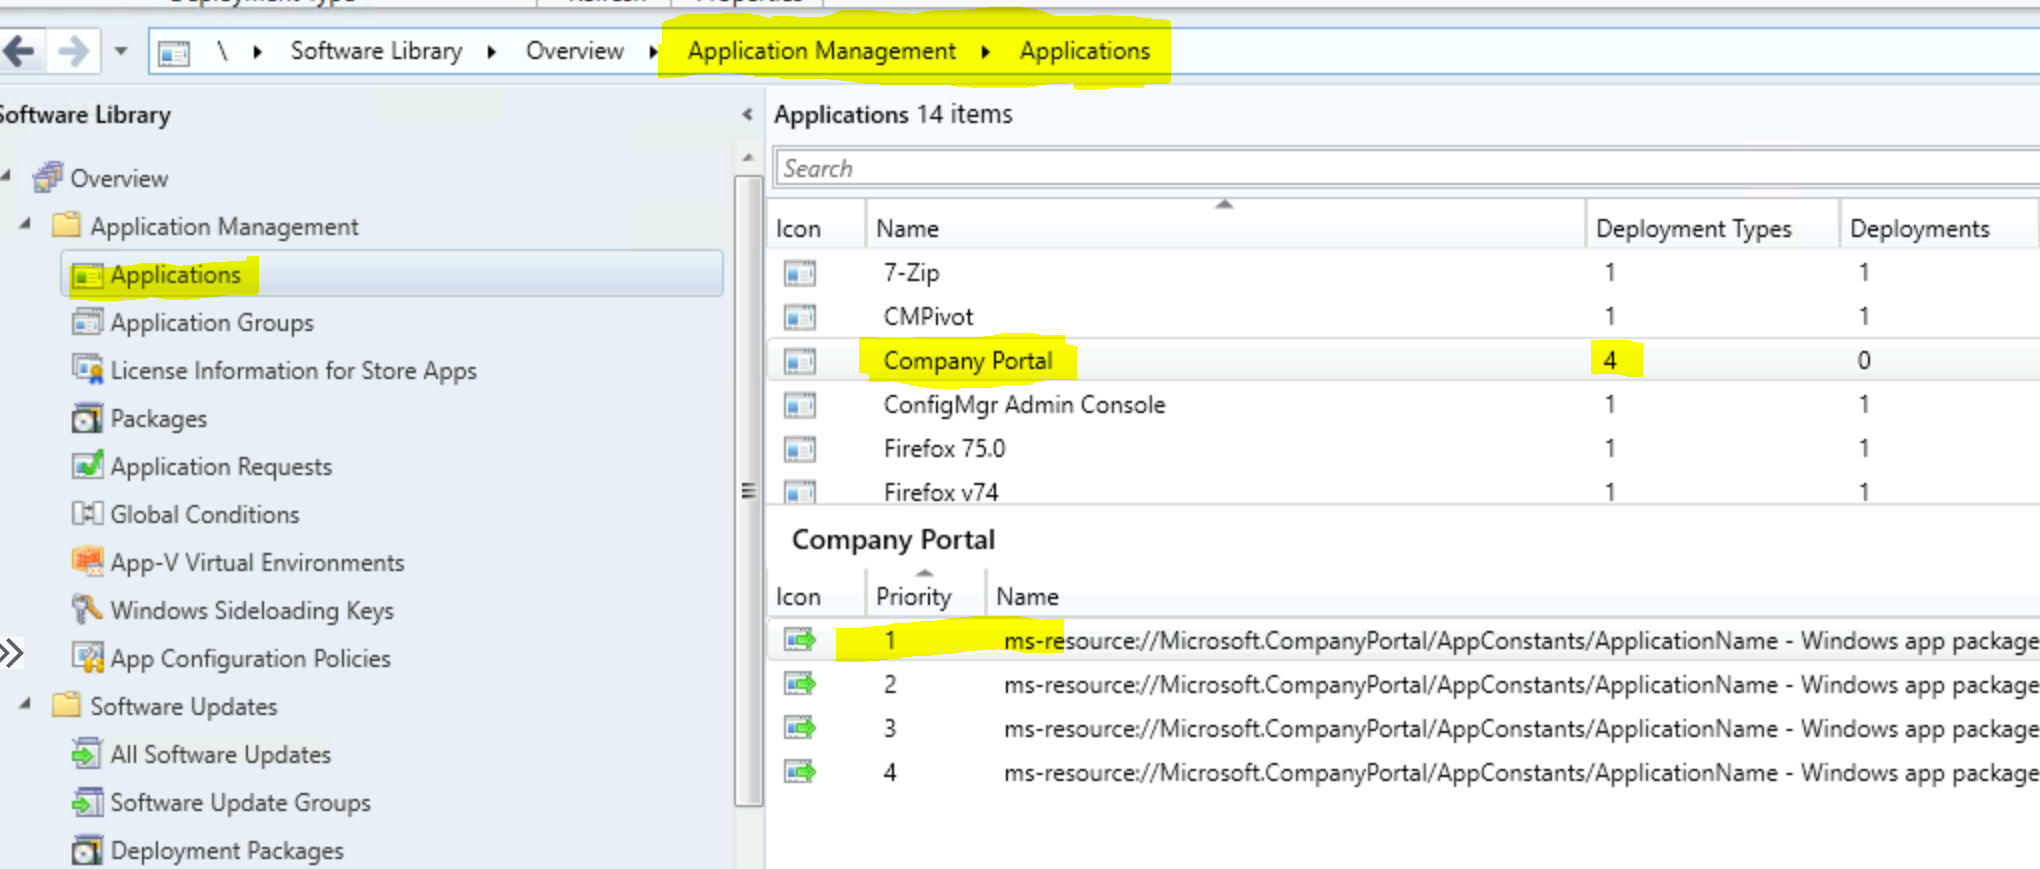The width and height of the screenshot is (2040, 869).
Task: Sort by Deployment Types column header
Action: coord(1712,229)
